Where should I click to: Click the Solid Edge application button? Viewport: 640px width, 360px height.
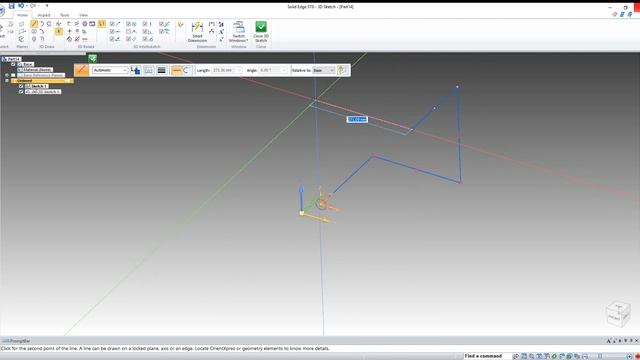click(2, 11)
